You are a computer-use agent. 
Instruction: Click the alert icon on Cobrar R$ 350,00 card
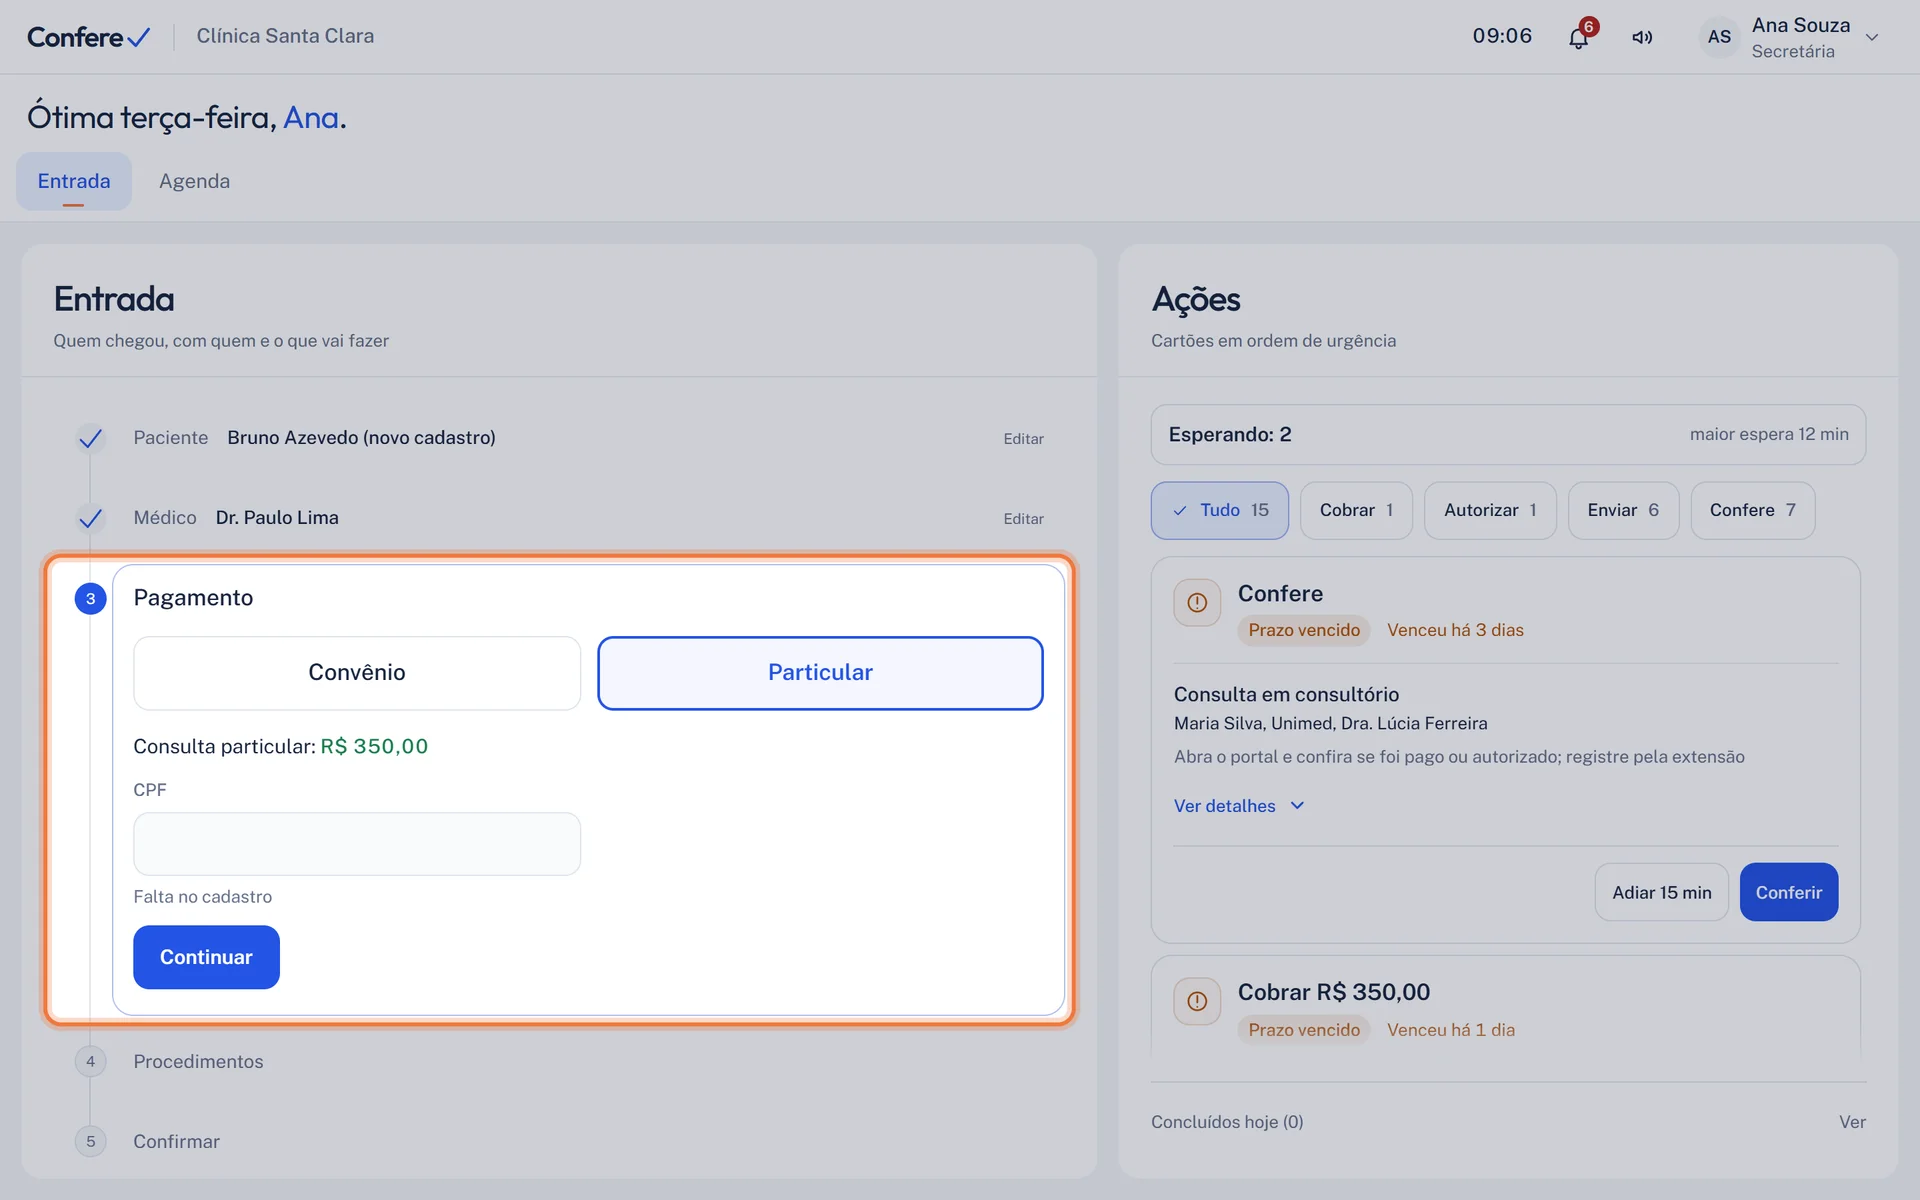point(1197,1001)
